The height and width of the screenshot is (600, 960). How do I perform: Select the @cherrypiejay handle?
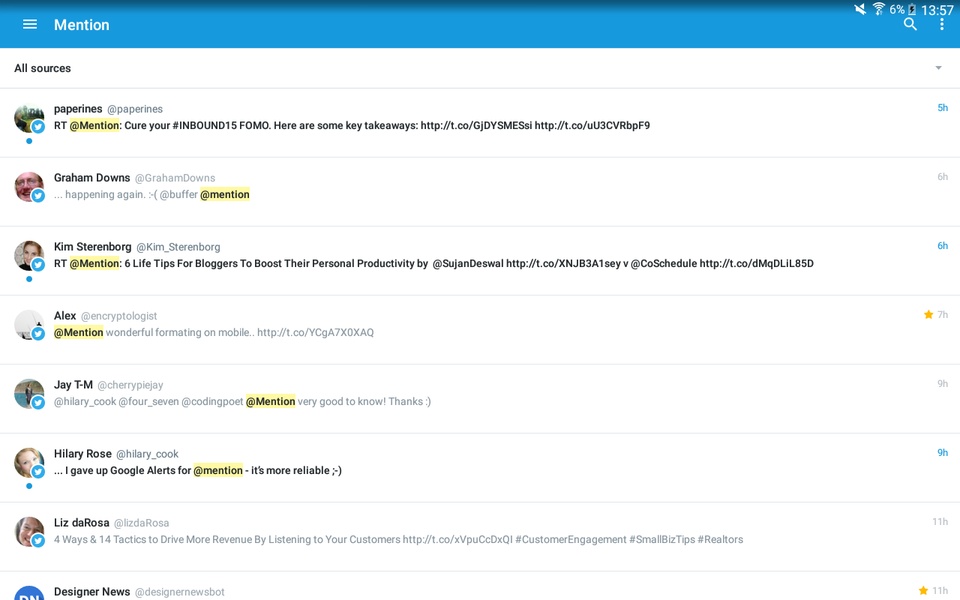[130, 385]
